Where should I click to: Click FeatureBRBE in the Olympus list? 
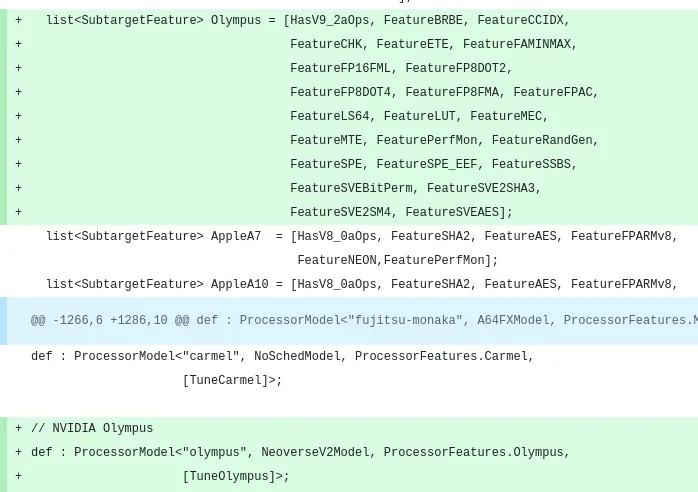click(423, 20)
